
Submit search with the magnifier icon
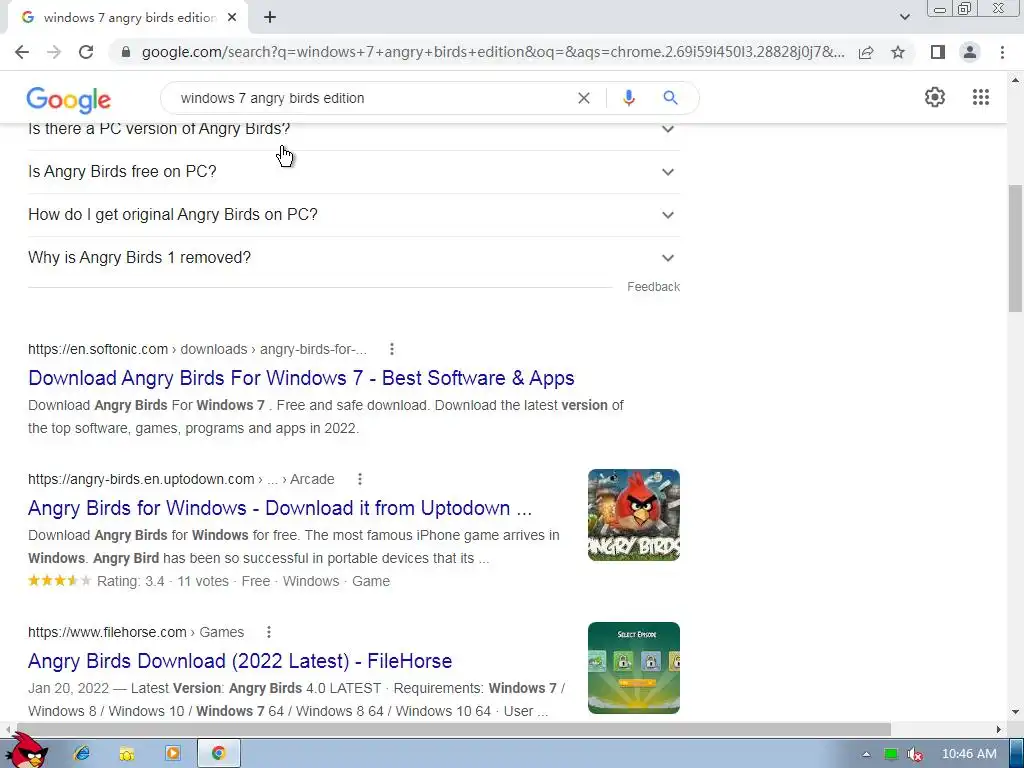[x=670, y=98]
